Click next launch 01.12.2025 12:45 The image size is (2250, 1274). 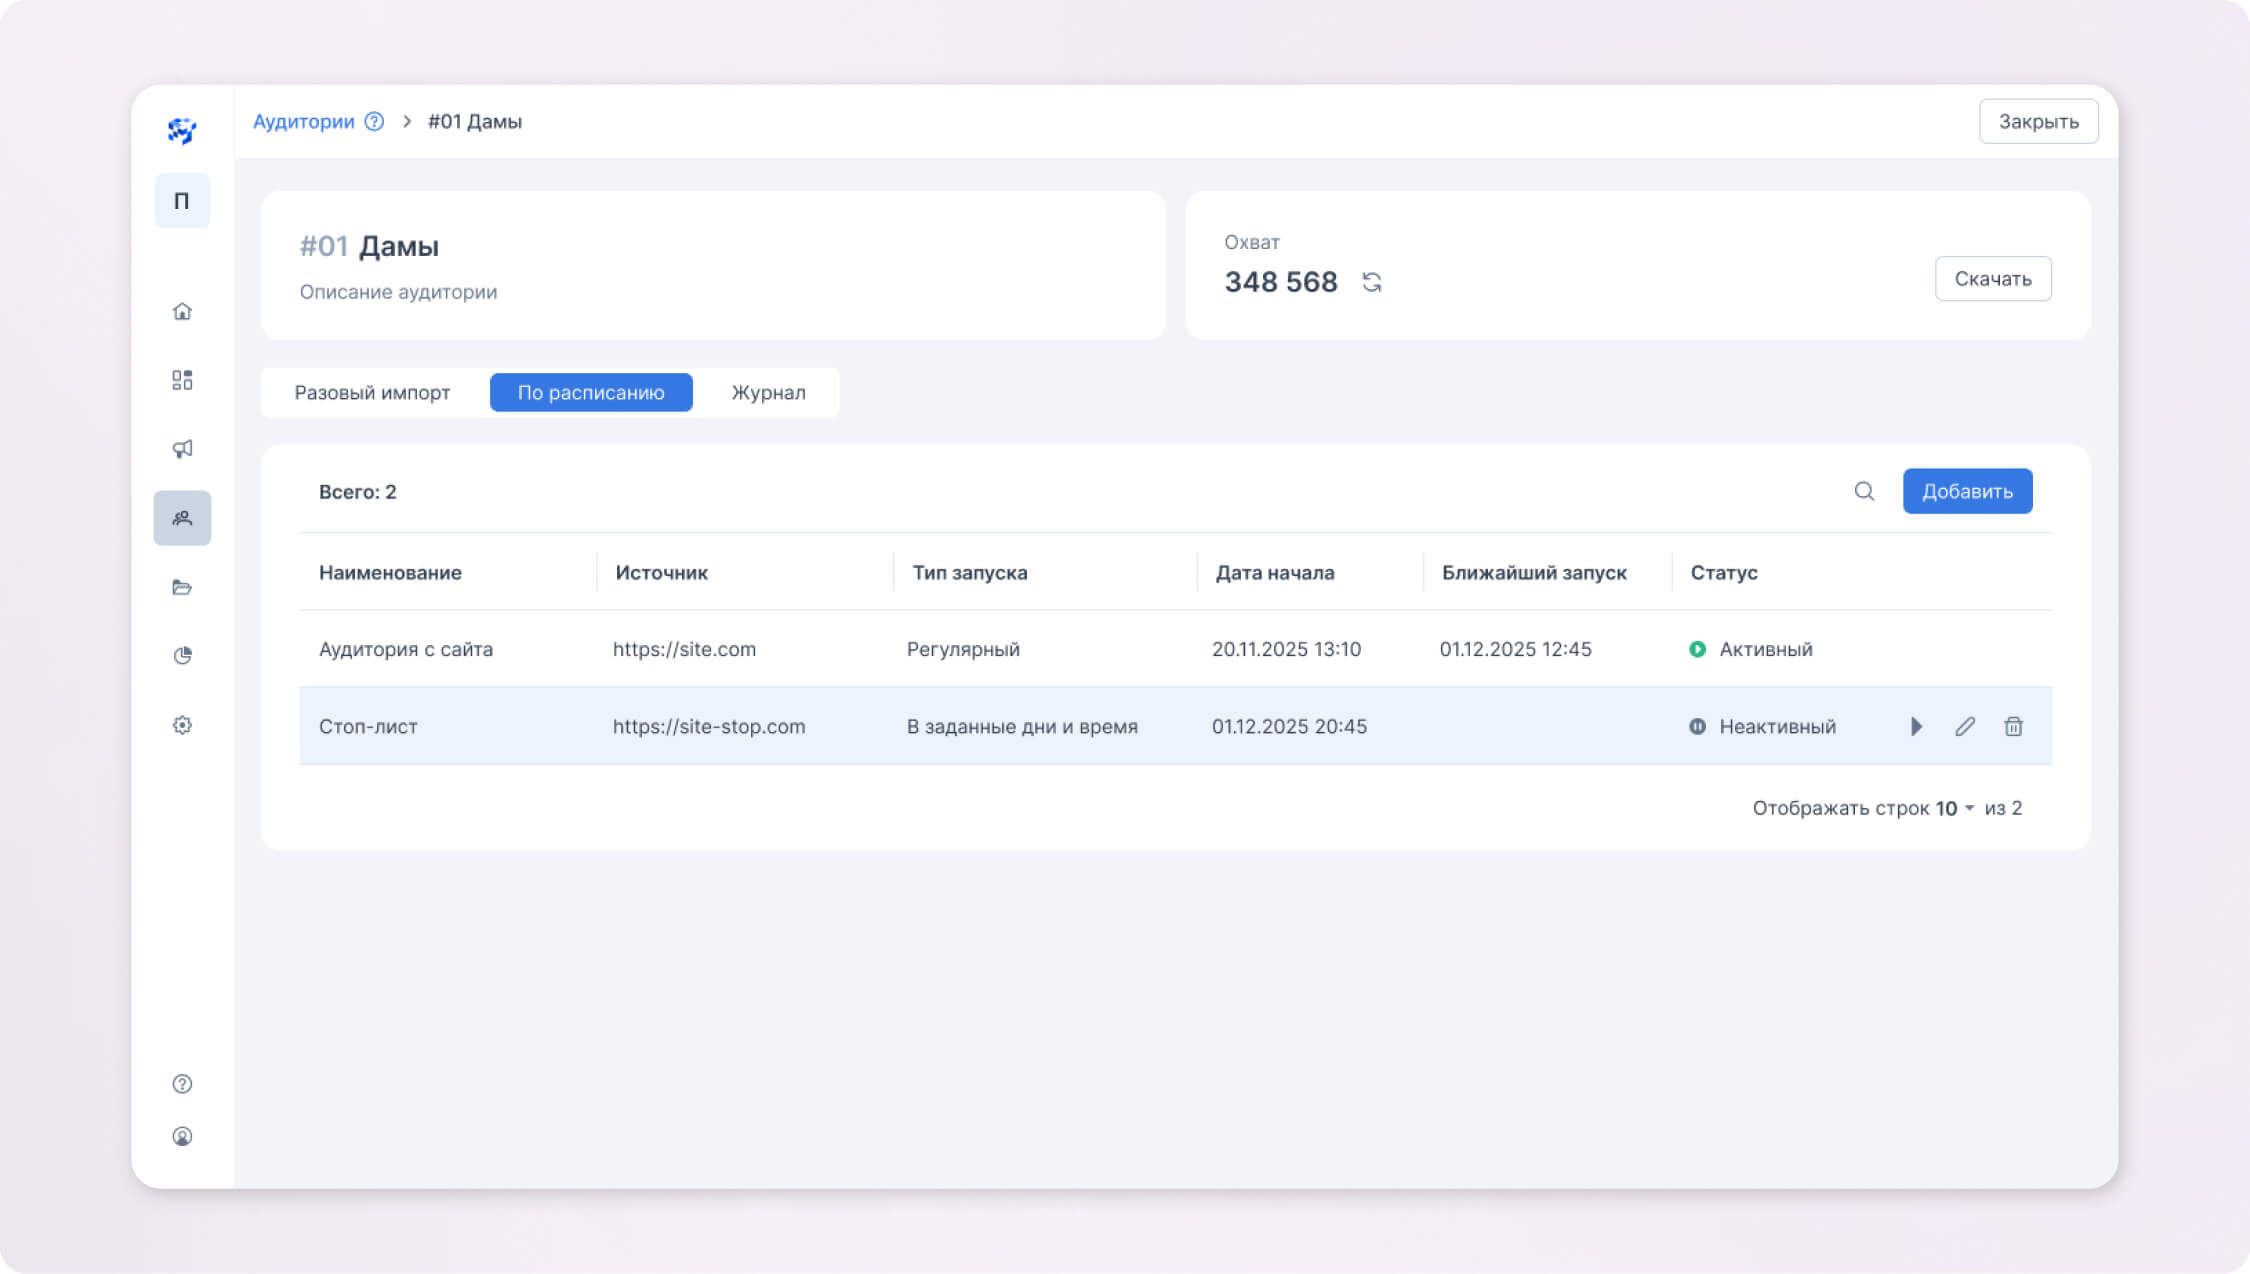(1515, 649)
